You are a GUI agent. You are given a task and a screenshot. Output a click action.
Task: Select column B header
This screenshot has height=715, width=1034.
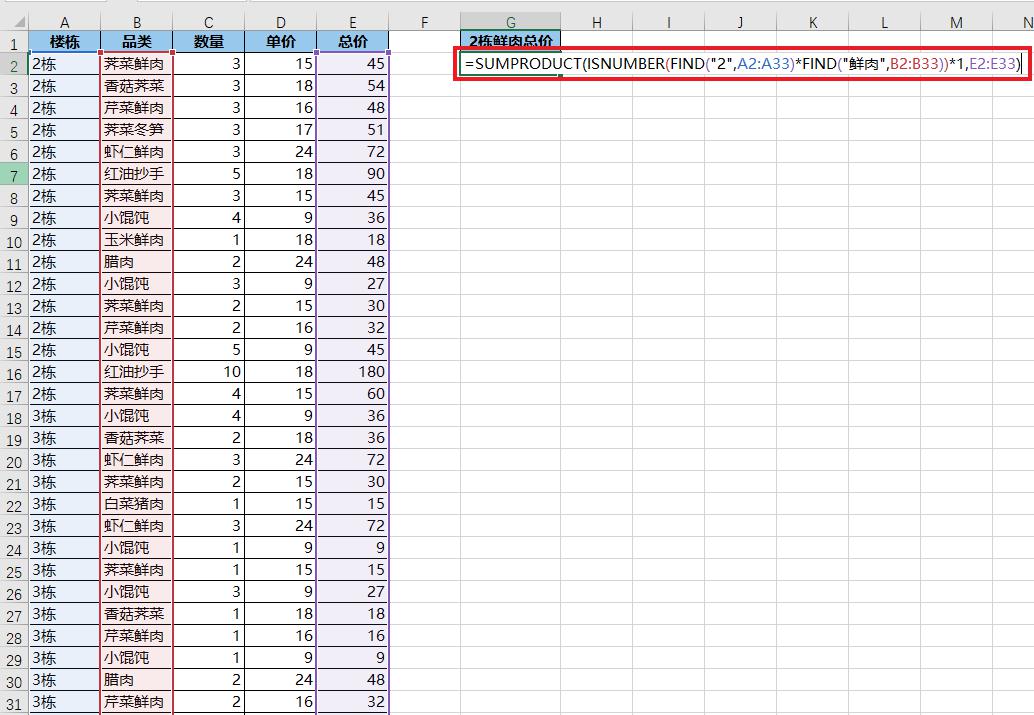(x=137, y=22)
